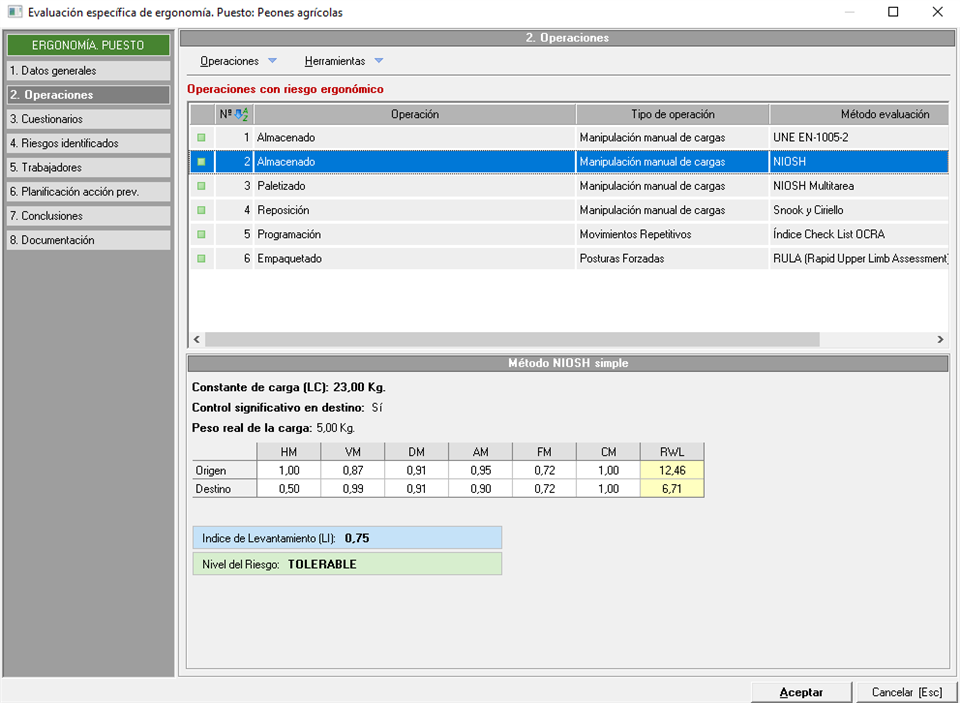Select the Origen RWL yellow cell 12,46
The width and height of the screenshot is (960, 703).
[x=672, y=470]
